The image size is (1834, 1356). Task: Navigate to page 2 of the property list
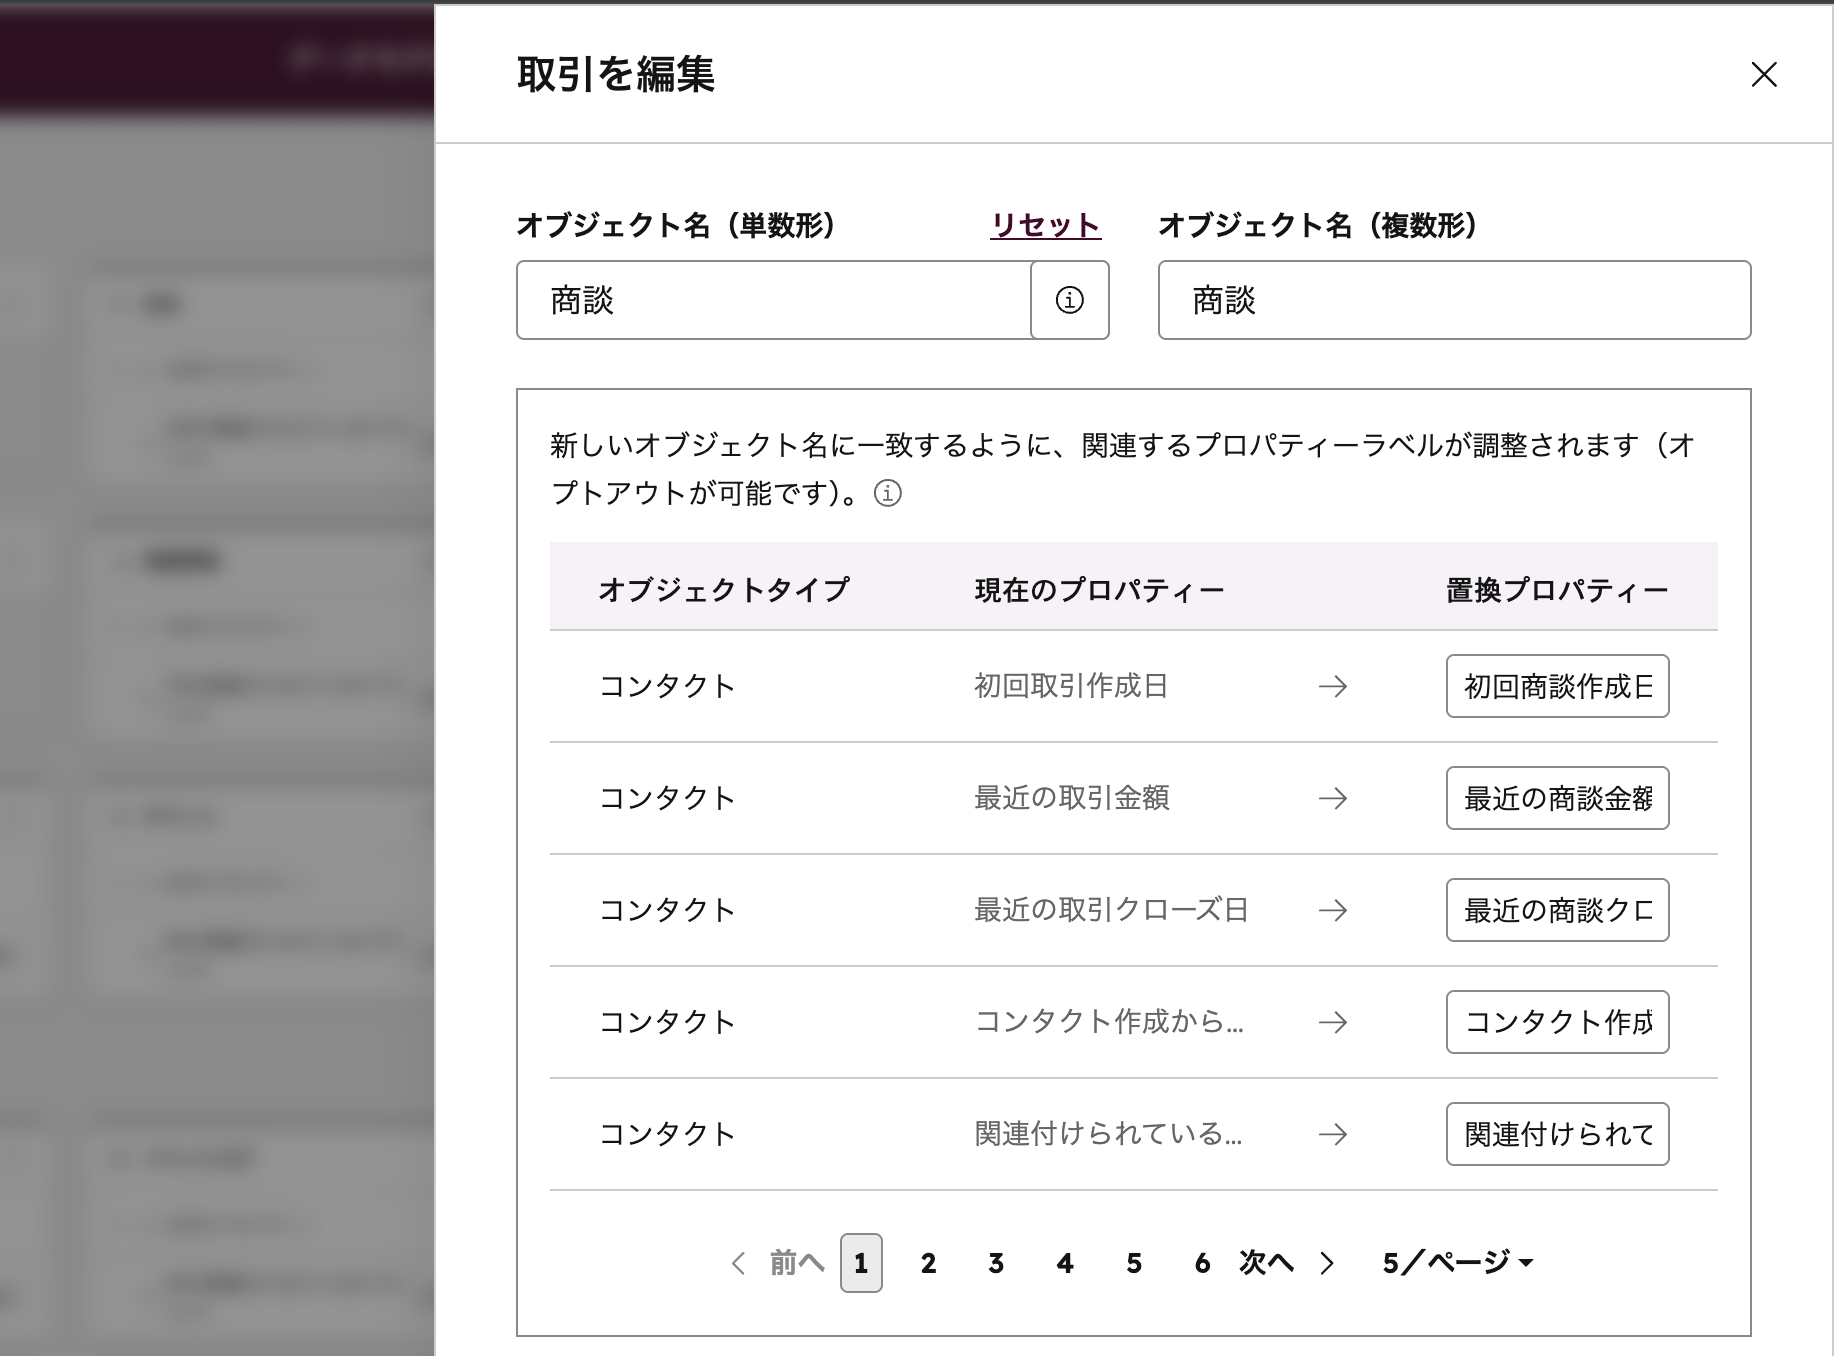point(928,1263)
